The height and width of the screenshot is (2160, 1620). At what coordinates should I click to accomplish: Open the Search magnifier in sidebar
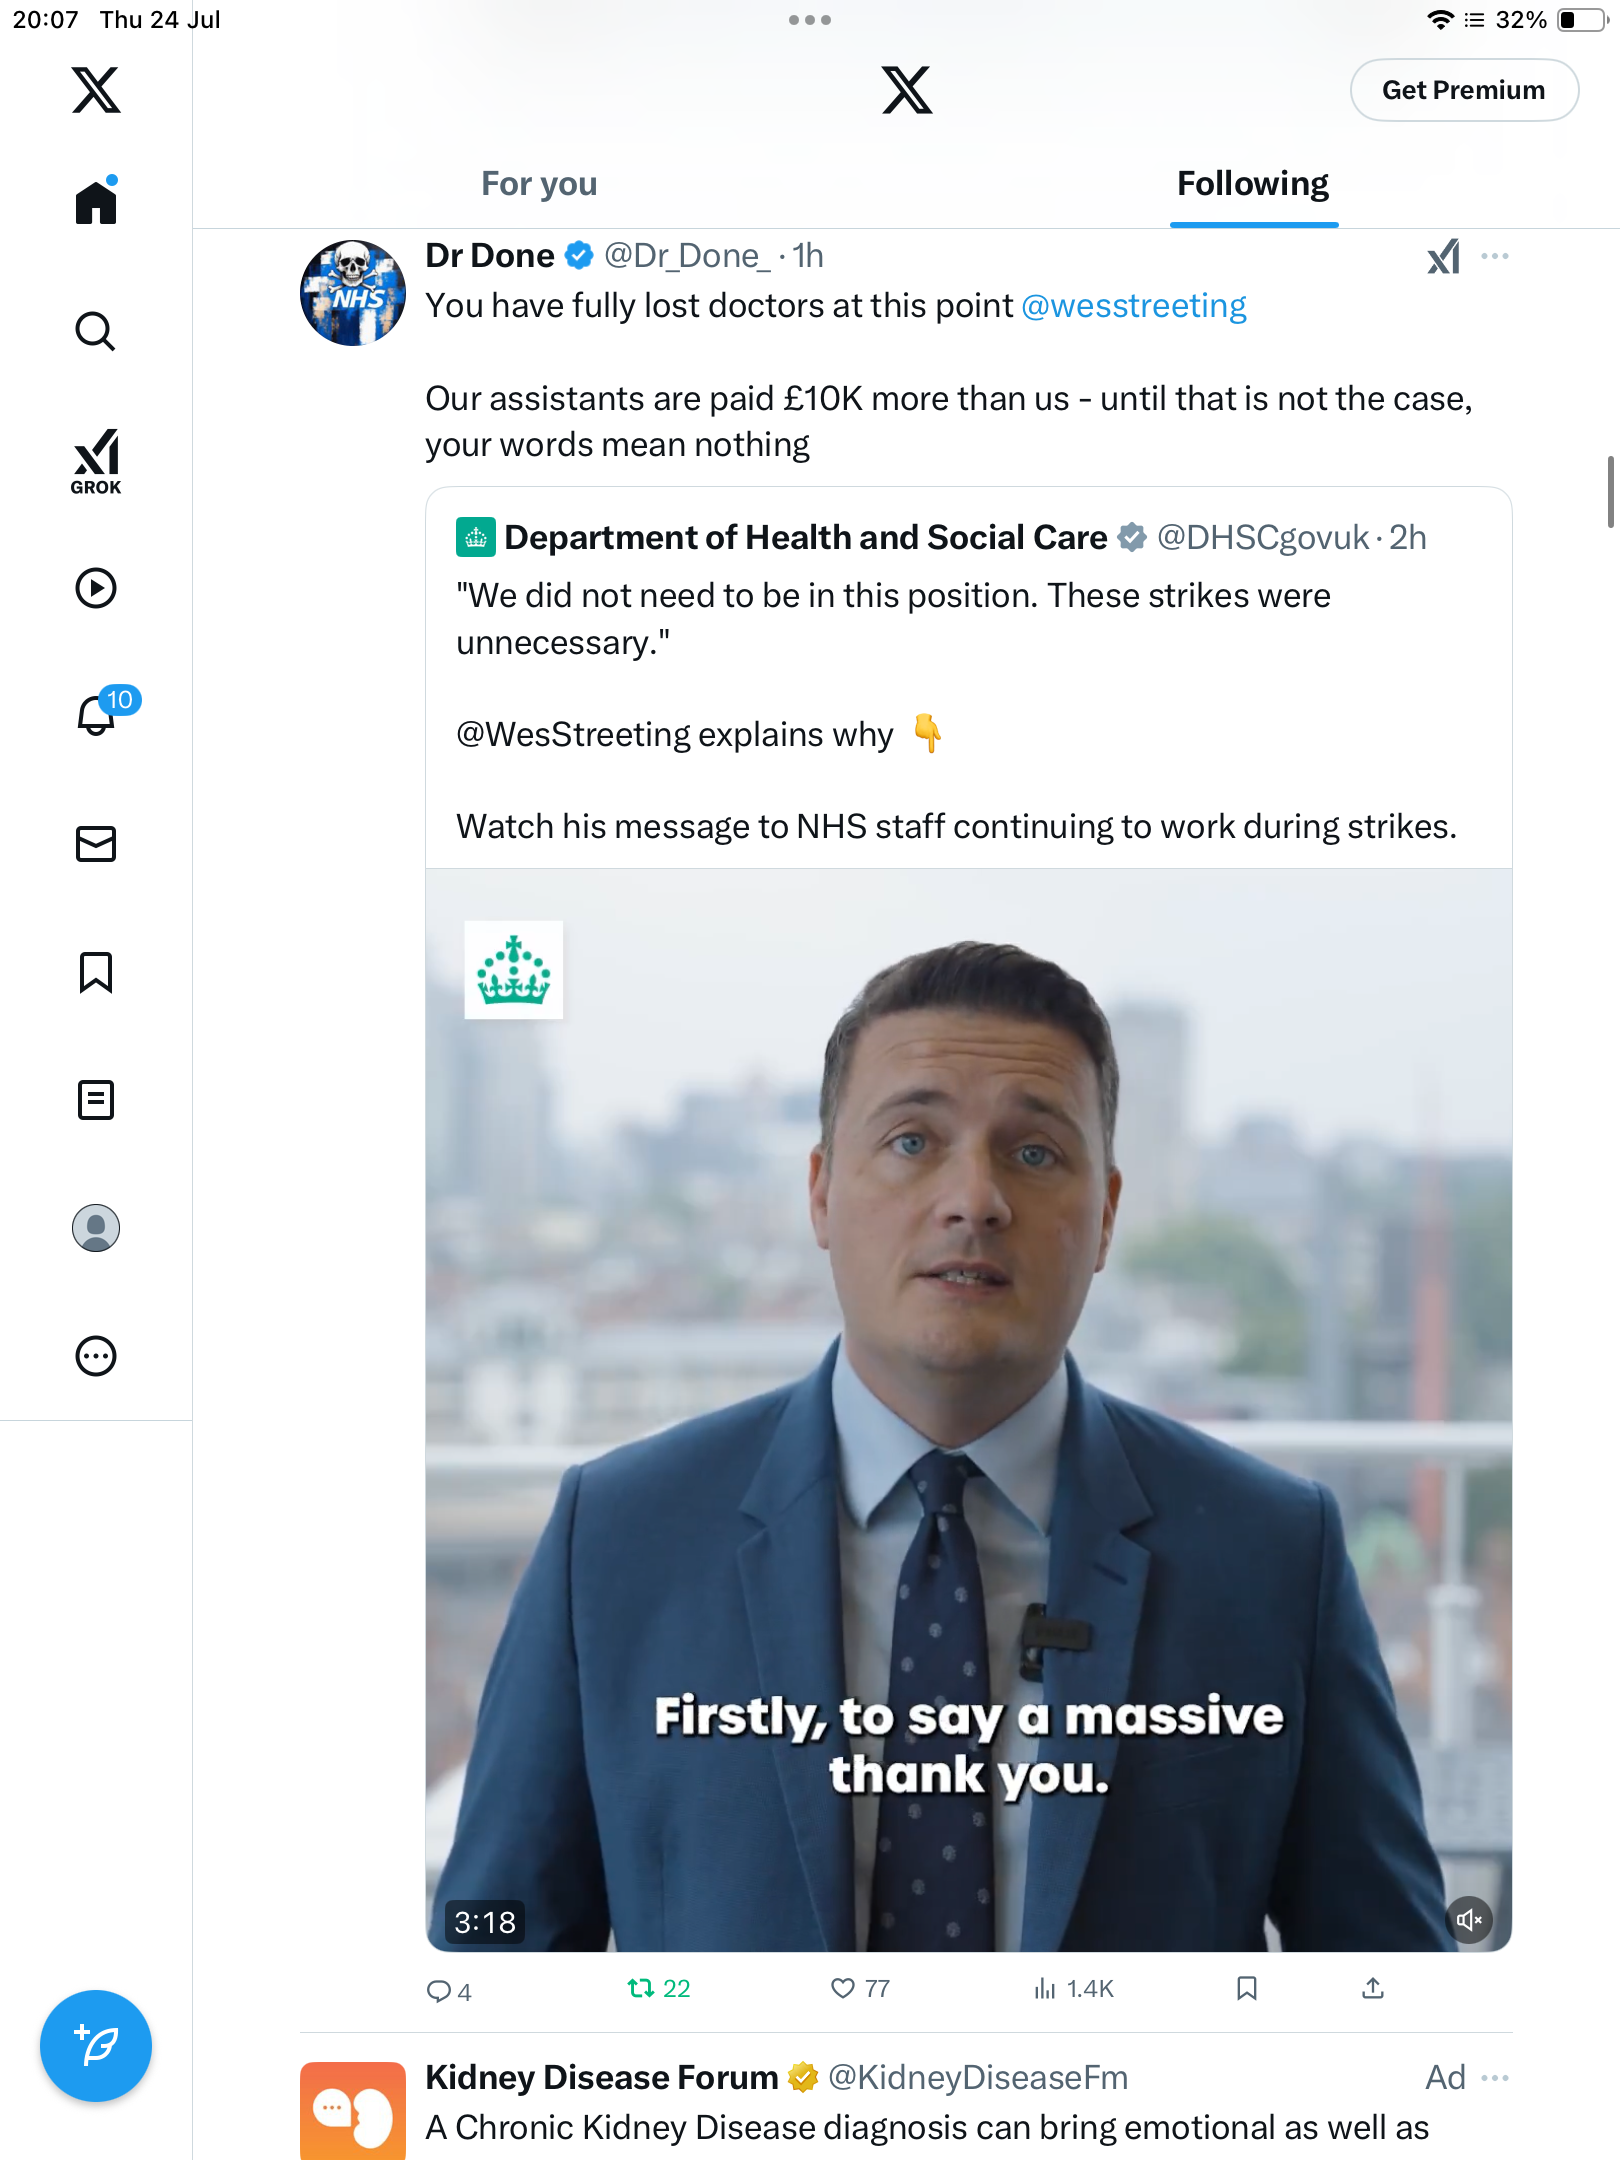click(x=96, y=331)
